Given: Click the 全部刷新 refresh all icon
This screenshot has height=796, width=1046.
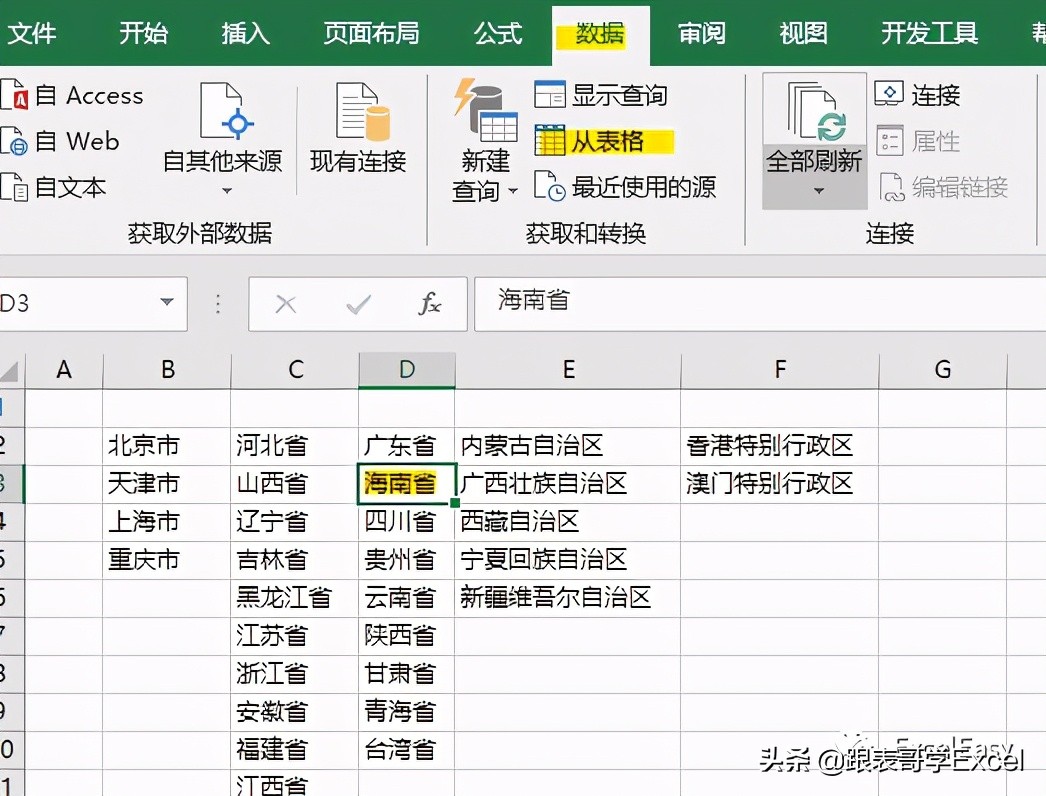Looking at the screenshot, I should [816, 111].
